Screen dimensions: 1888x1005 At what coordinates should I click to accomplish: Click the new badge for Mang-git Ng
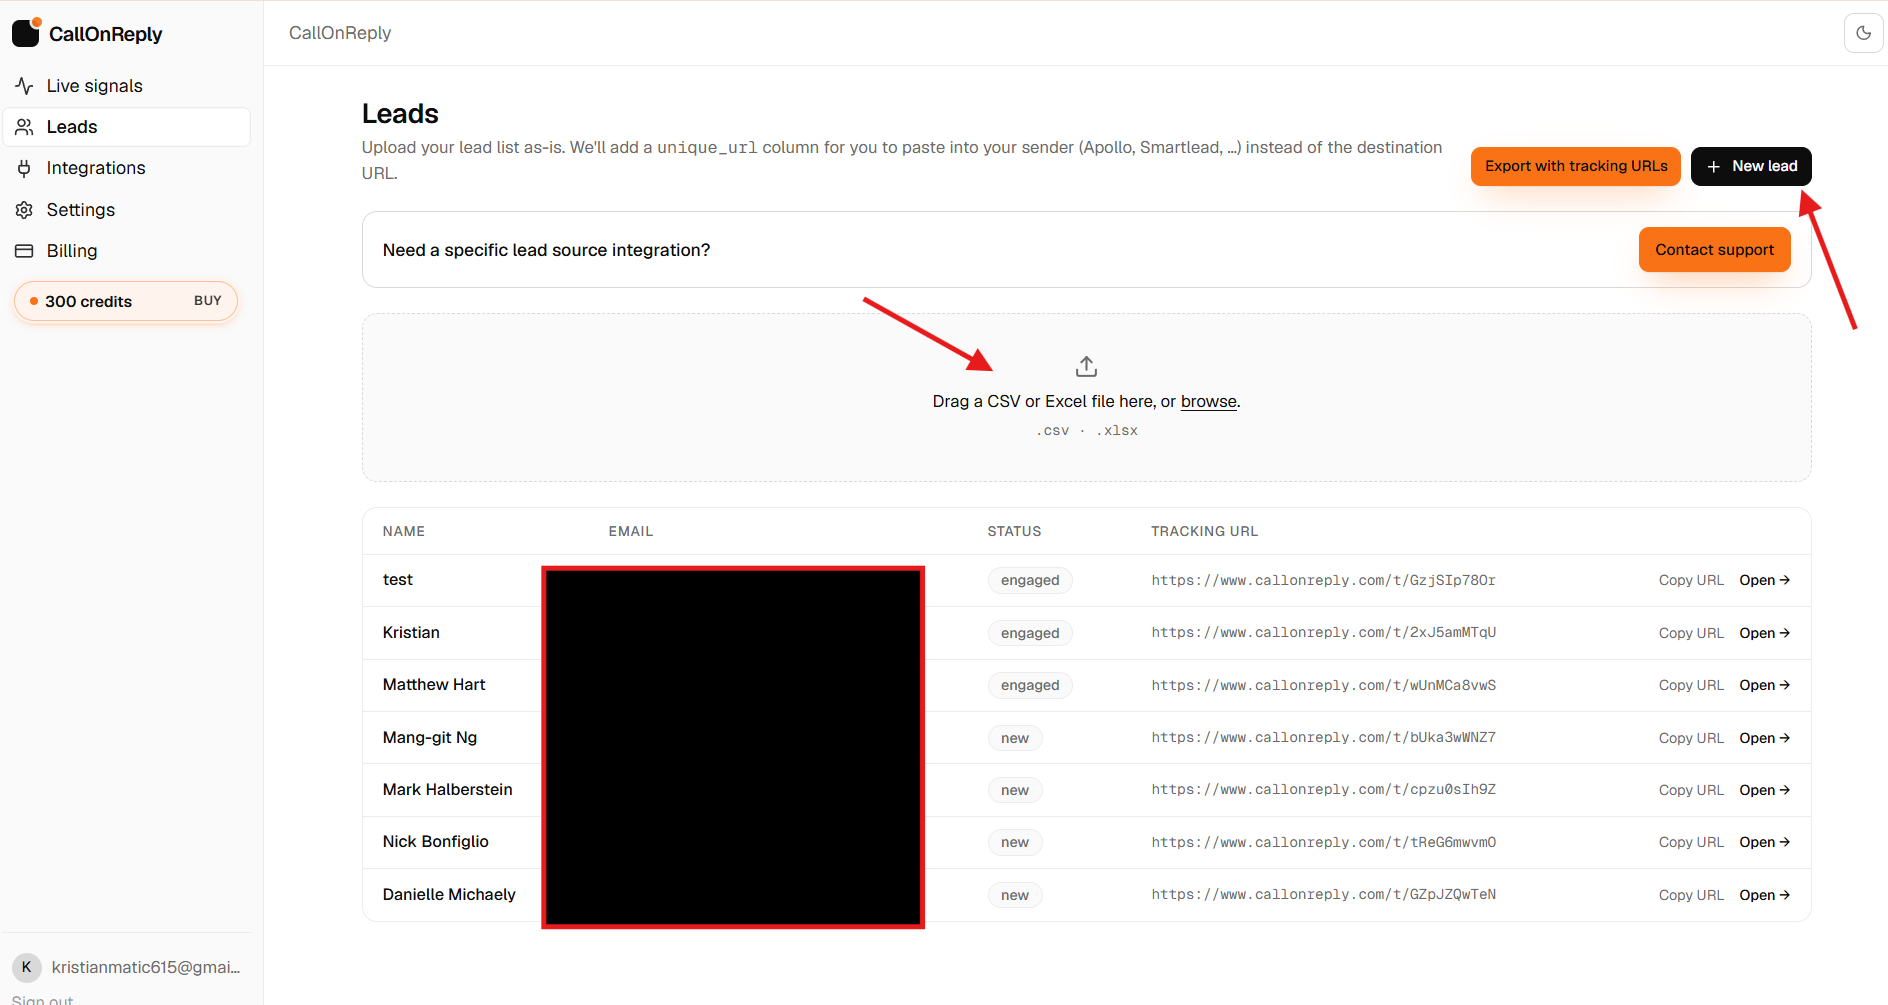click(x=1015, y=738)
